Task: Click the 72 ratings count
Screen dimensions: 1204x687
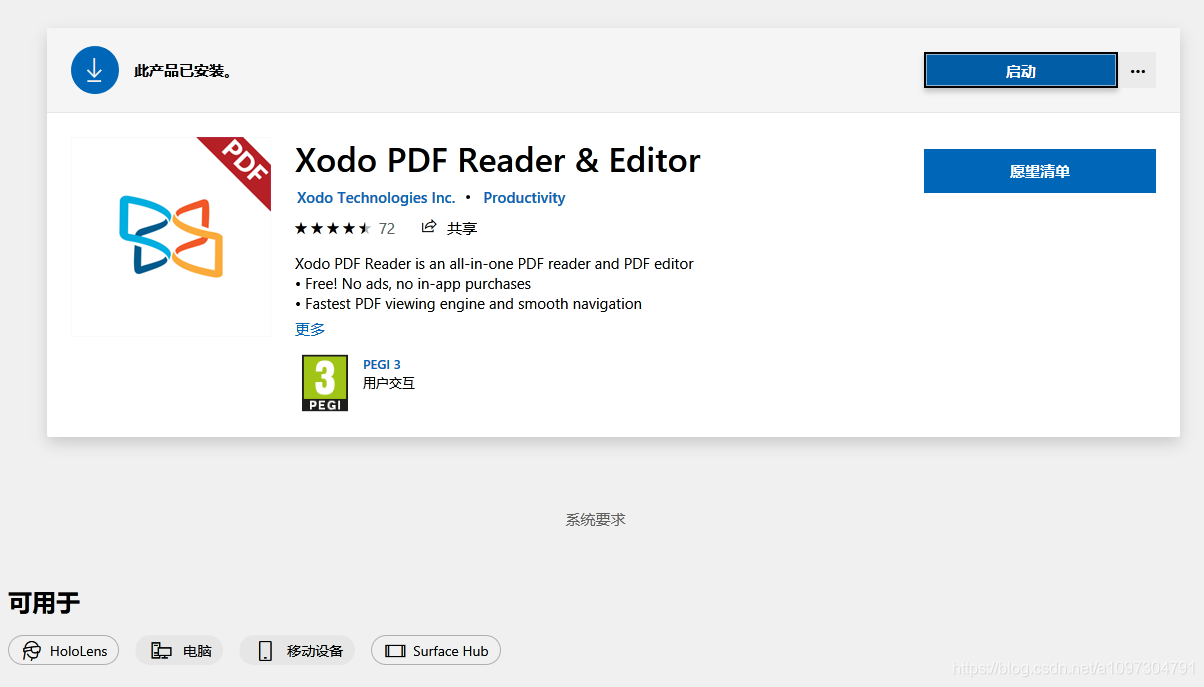Action: [387, 229]
